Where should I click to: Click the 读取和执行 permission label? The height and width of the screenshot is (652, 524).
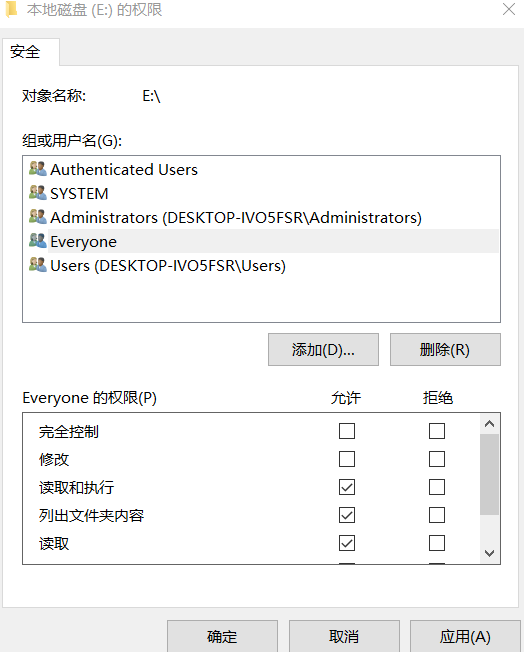[x=77, y=487]
